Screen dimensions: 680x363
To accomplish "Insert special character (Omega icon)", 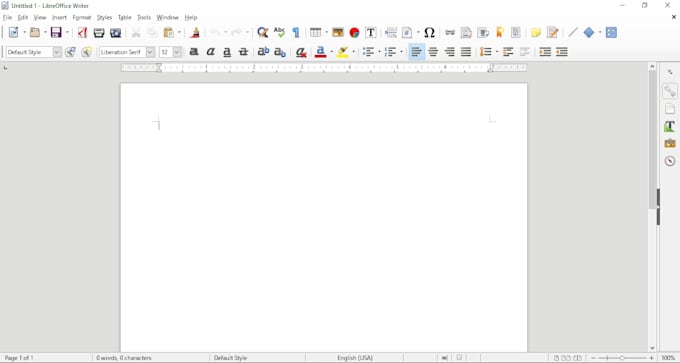I will point(429,33).
